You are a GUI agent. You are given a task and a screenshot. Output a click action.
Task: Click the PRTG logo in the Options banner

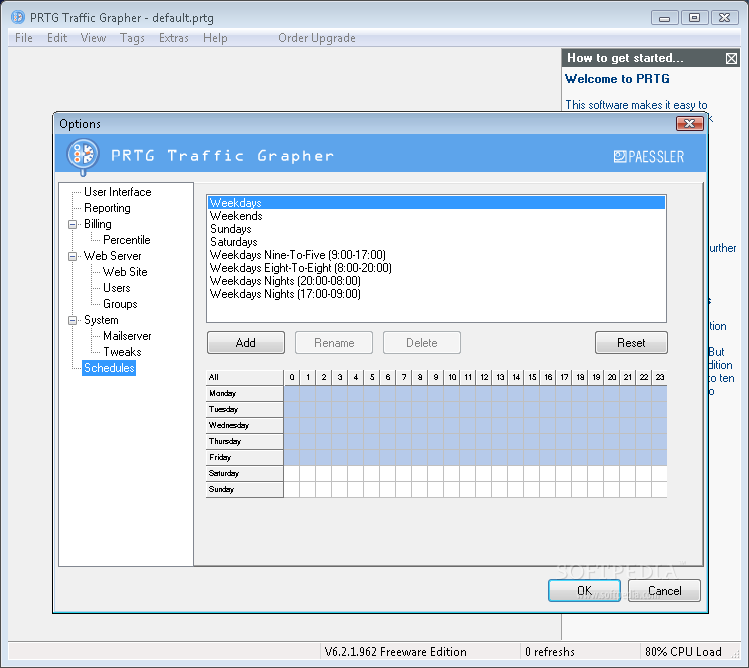click(83, 155)
